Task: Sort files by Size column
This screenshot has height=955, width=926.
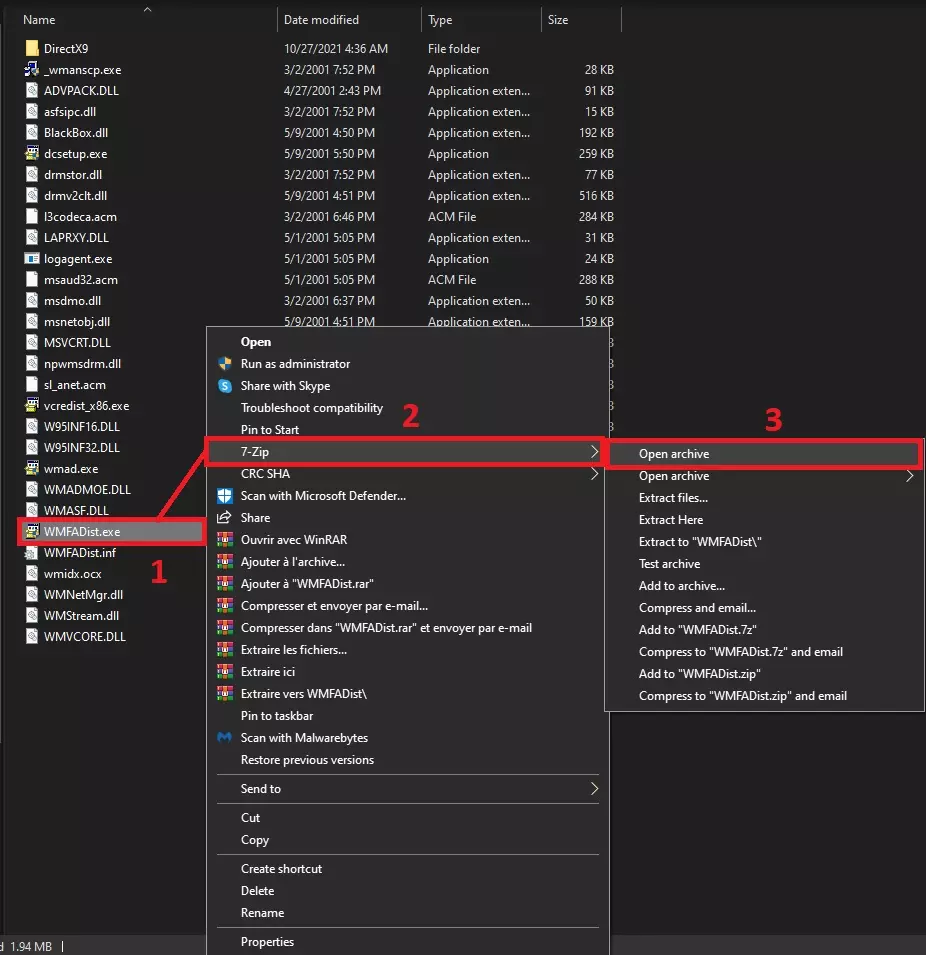Action: tap(557, 19)
